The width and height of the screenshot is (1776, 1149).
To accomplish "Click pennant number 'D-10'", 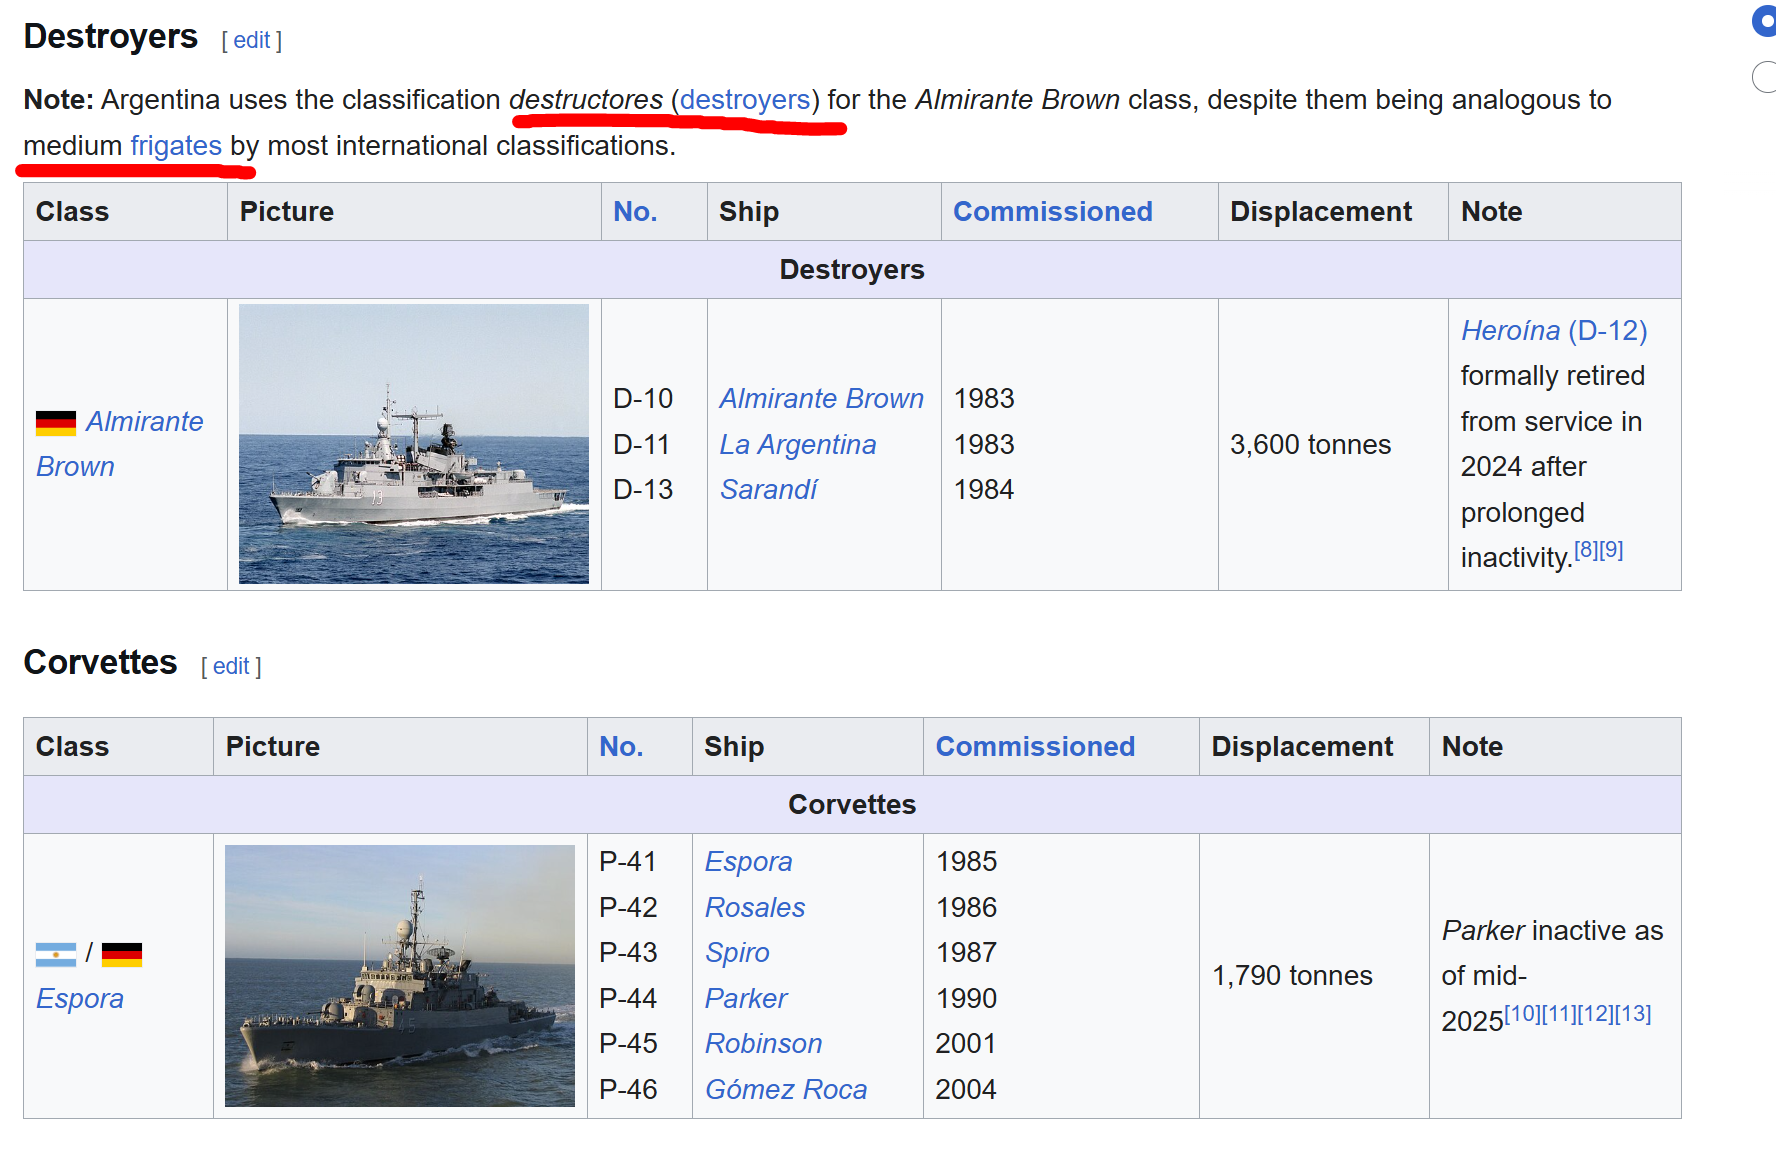I will coord(643,399).
